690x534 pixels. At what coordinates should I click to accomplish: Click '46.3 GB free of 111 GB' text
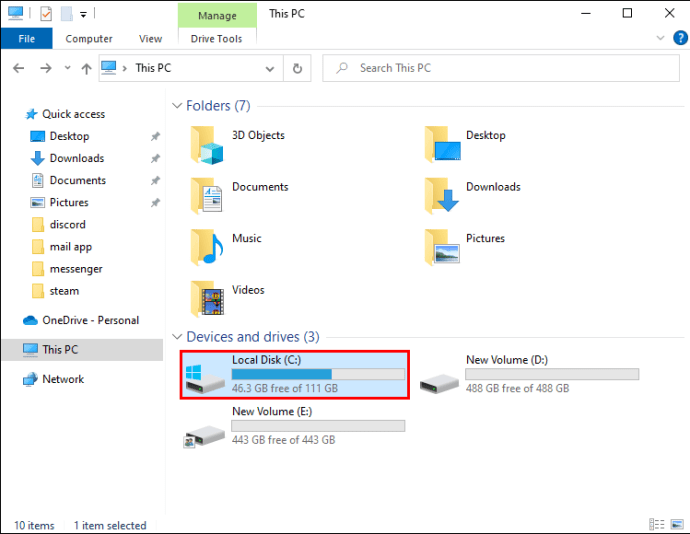285,388
